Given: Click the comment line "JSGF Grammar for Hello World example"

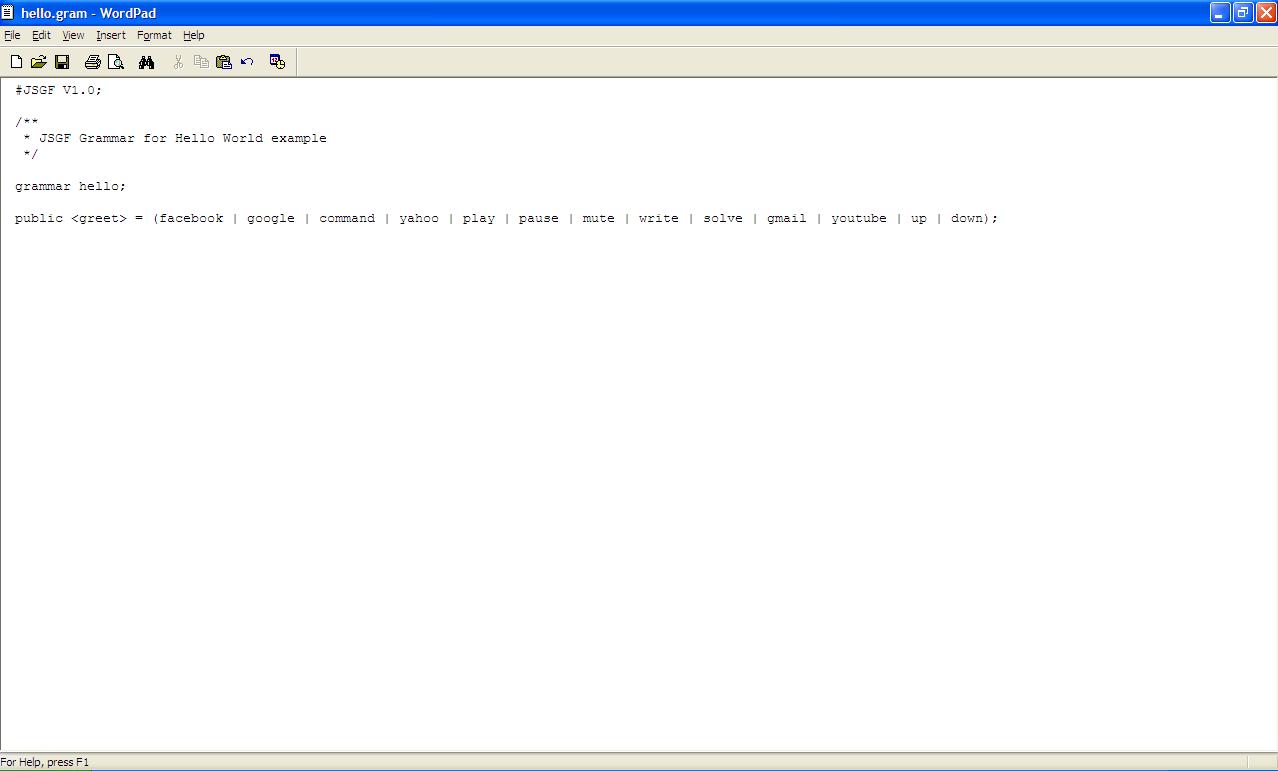Looking at the screenshot, I should point(183,138).
